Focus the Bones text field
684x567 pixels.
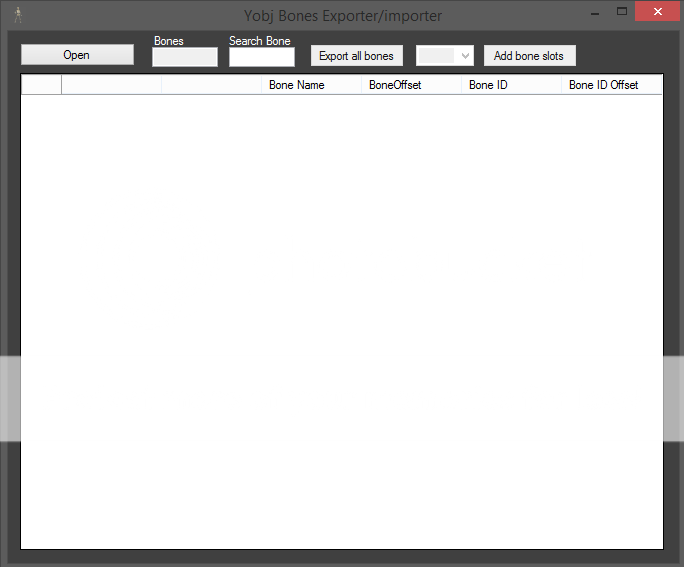click(x=184, y=58)
